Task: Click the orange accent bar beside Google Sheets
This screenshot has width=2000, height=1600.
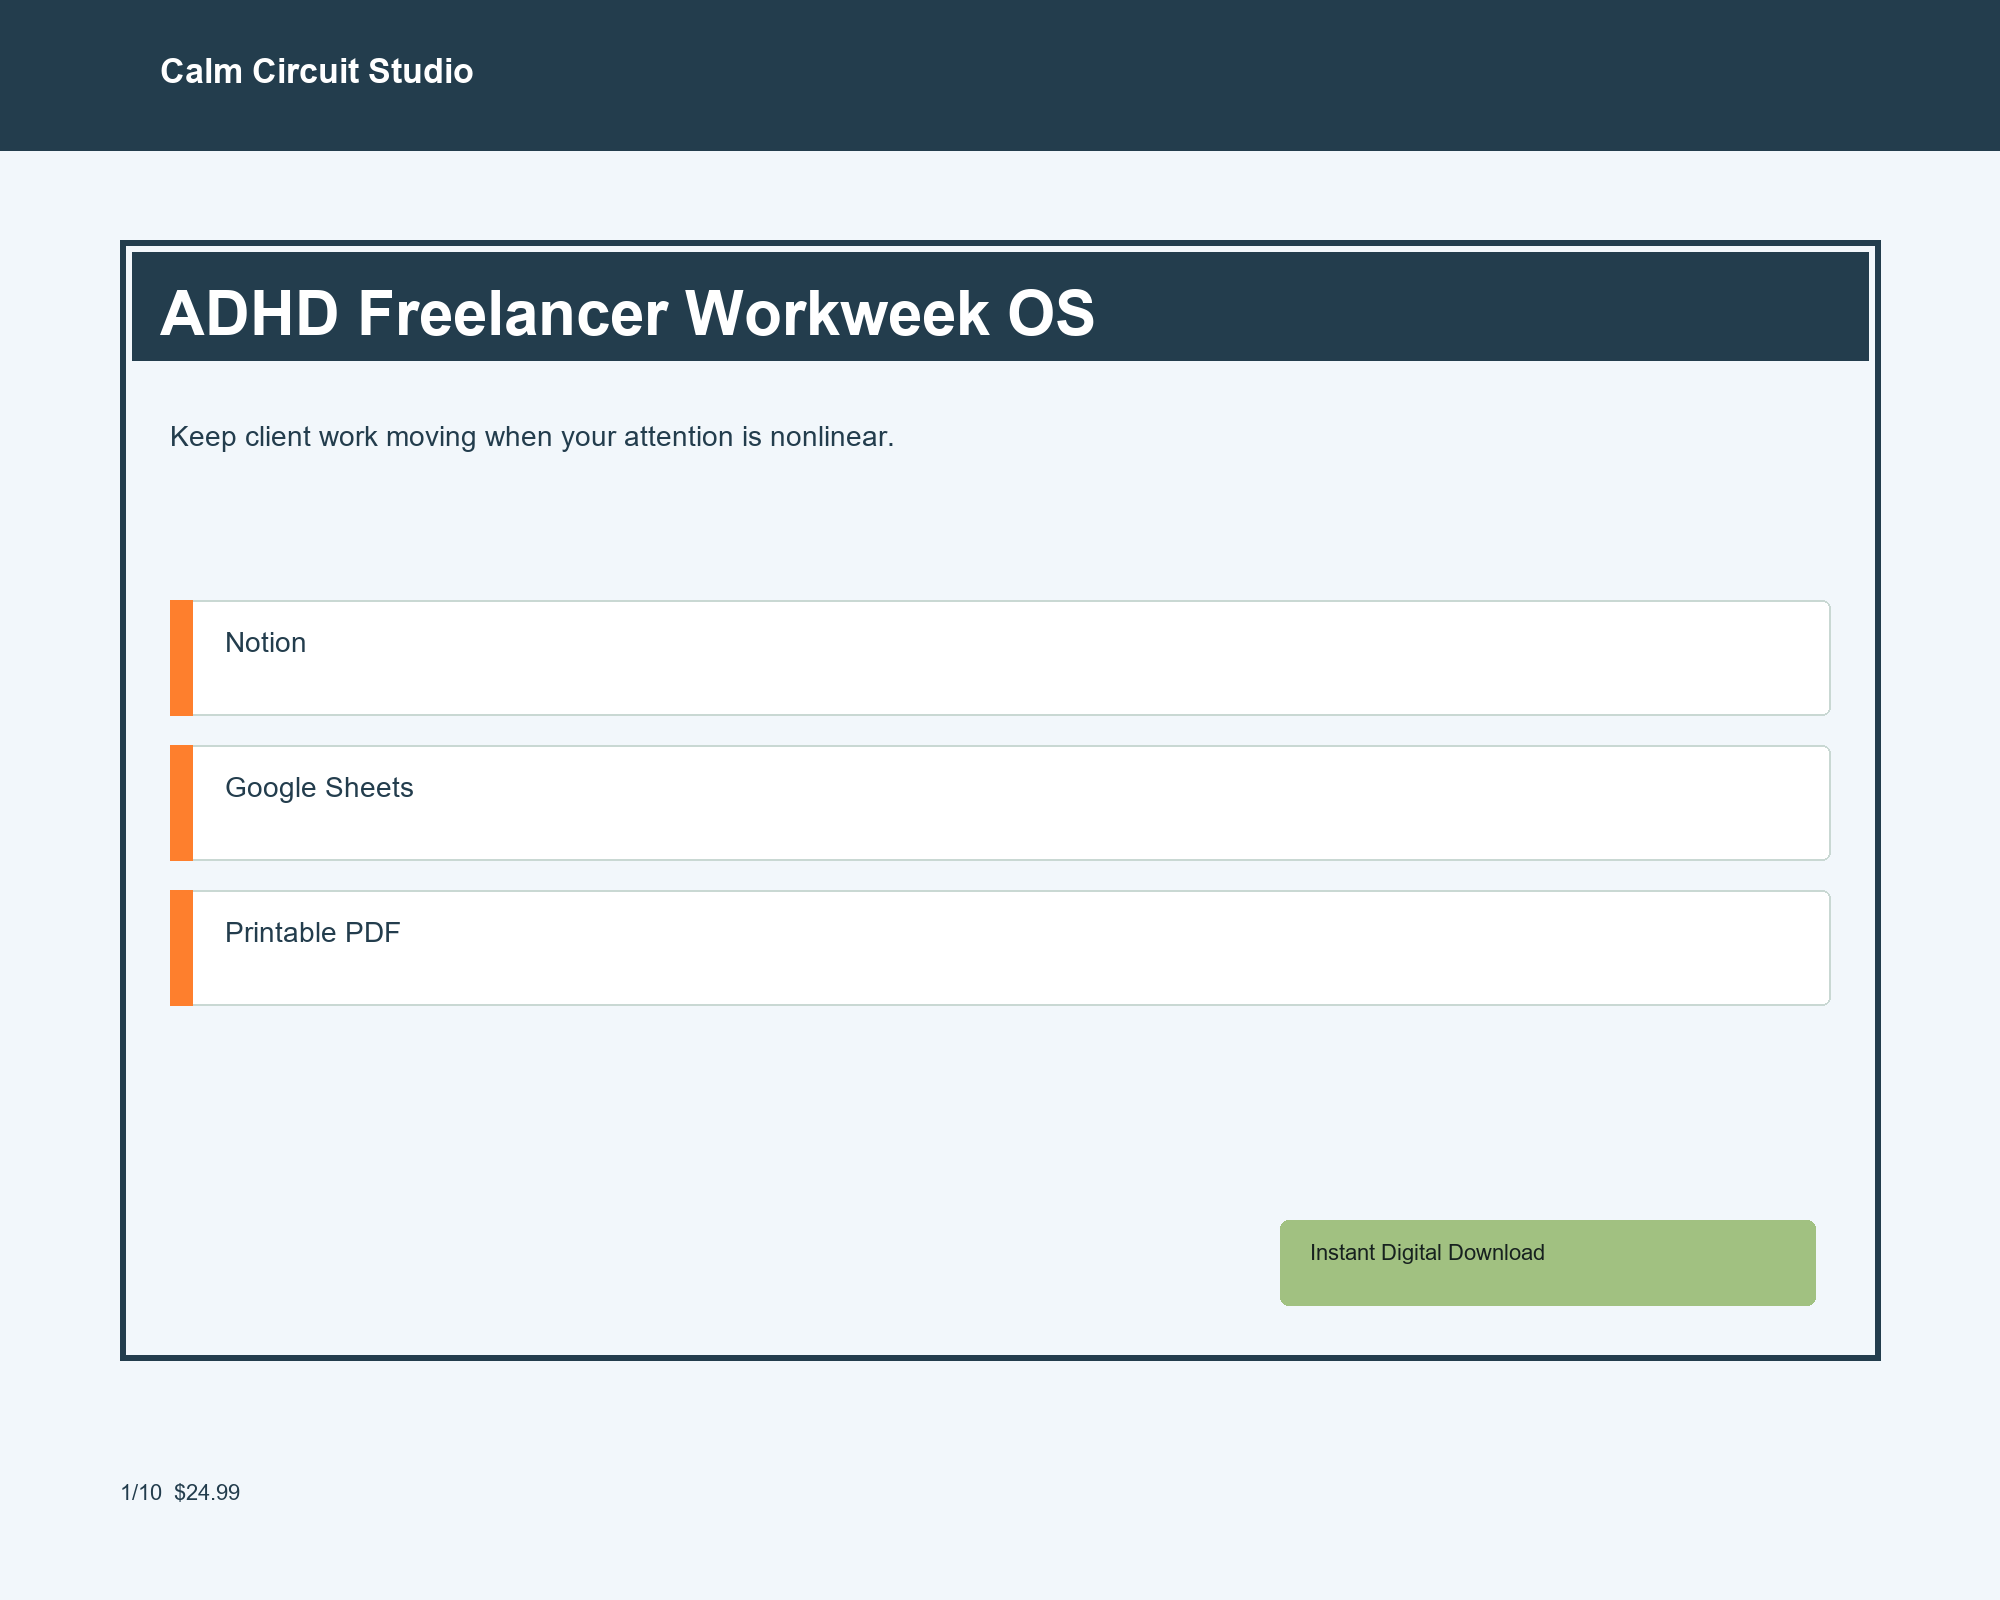Action: point(181,802)
